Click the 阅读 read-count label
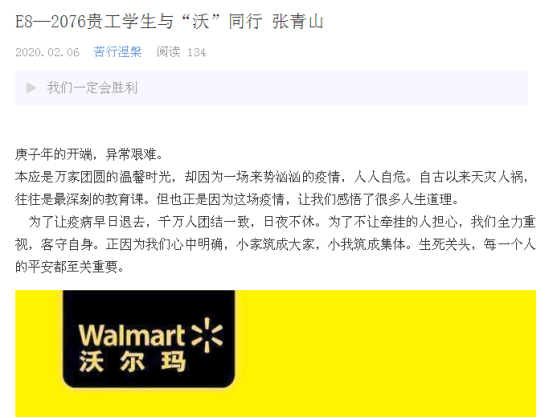This screenshot has height=418, width=554. tap(169, 52)
